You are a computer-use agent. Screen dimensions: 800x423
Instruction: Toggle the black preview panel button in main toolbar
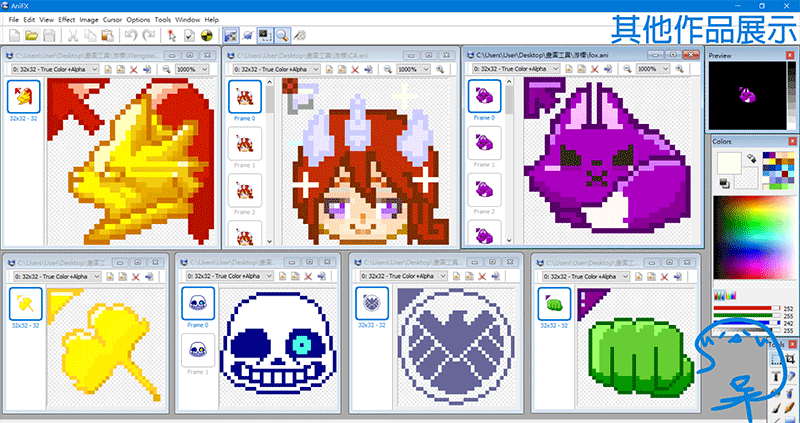coord(264,35)
